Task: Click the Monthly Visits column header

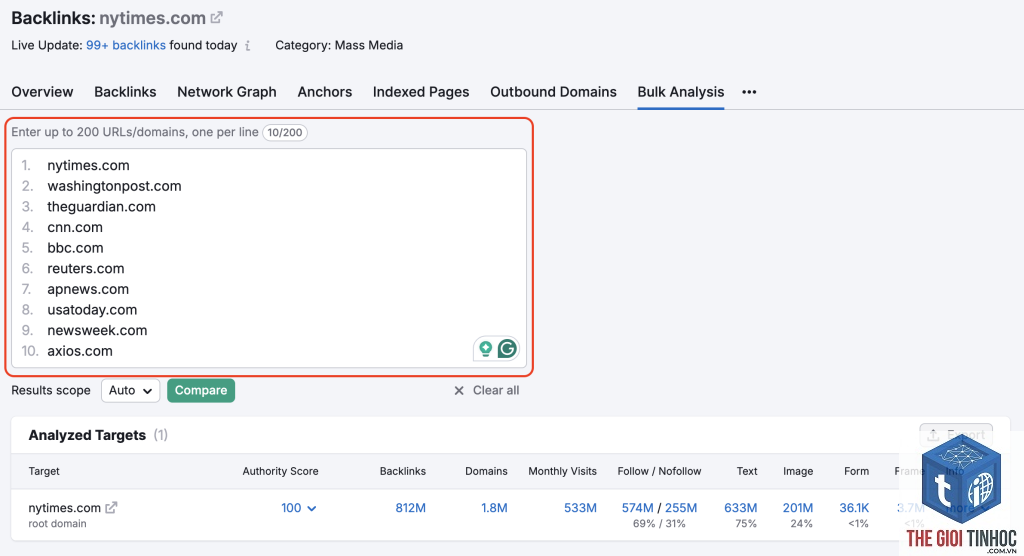Action: click(x=562, y=471)
